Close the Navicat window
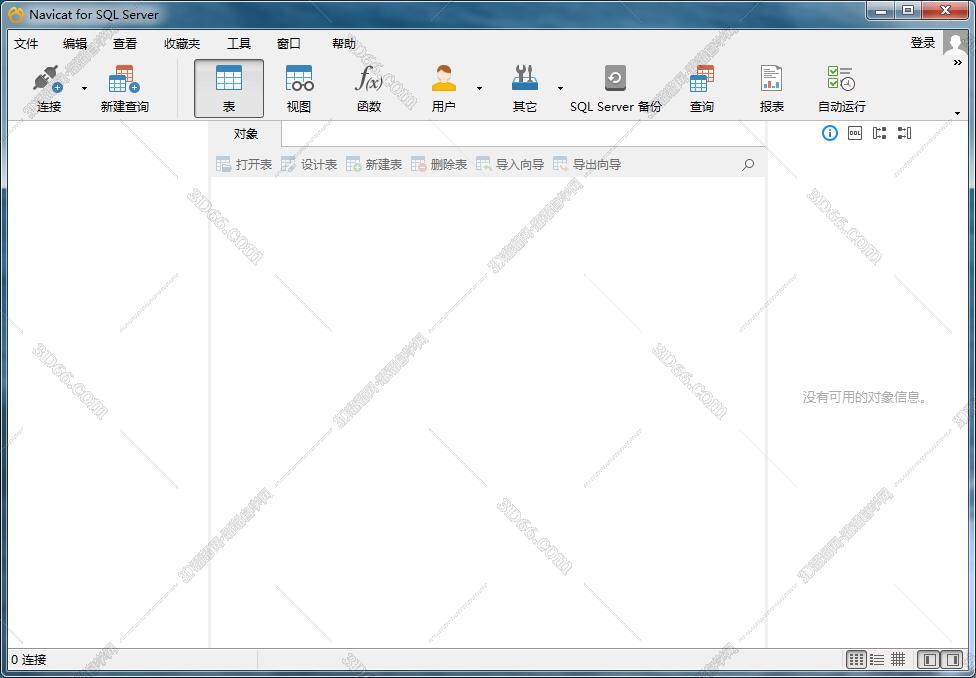 (x=945, y=10)
